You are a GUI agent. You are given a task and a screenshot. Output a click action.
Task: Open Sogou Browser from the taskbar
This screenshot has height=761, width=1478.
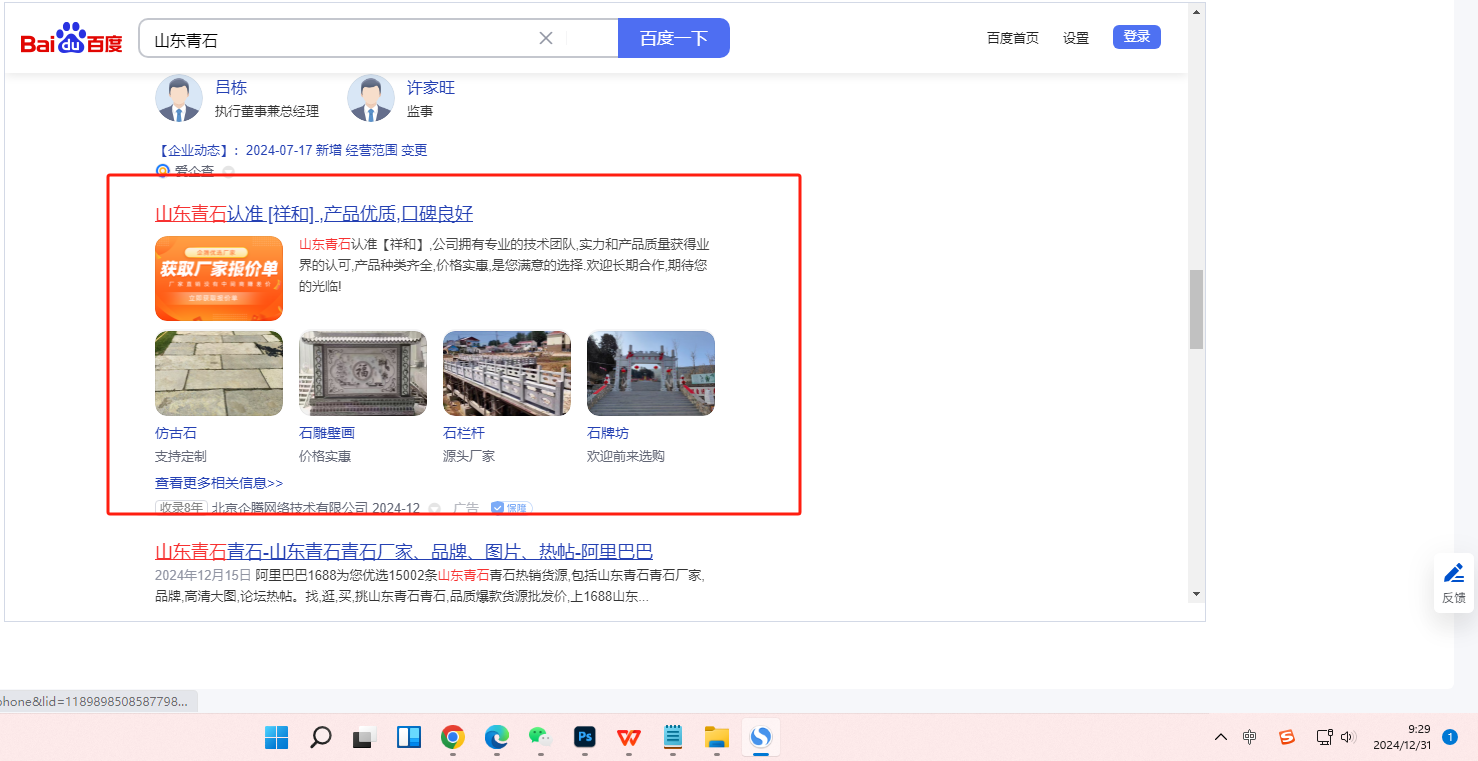(761, 738)
